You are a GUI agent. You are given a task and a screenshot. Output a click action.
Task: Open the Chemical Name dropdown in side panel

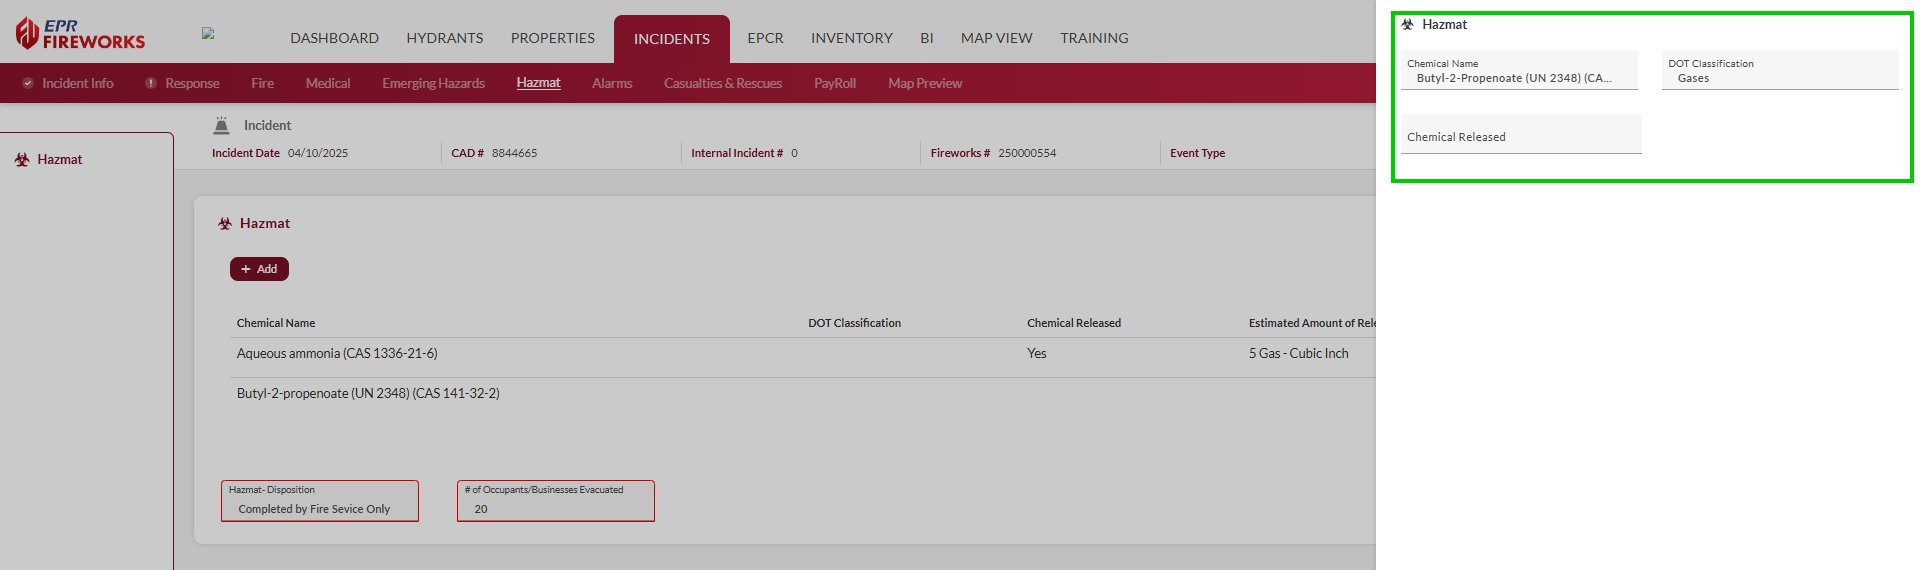click(1518, 71)
